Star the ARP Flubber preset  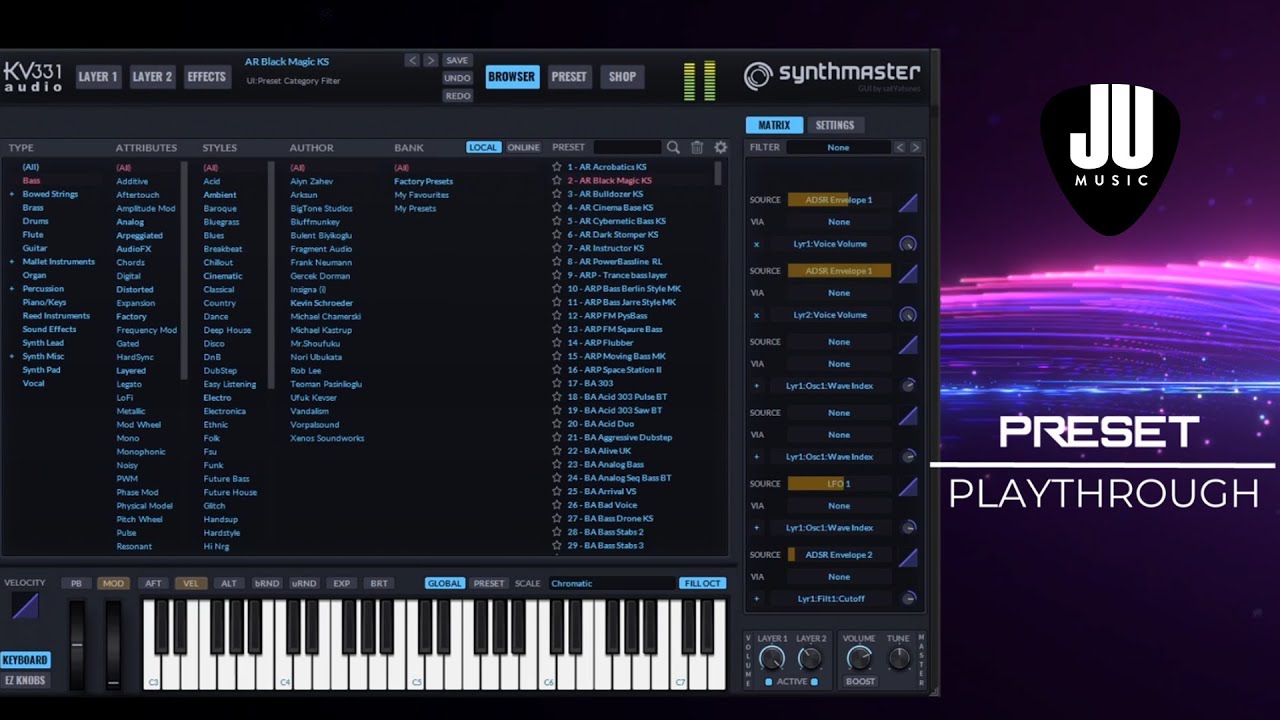point(558,342)
